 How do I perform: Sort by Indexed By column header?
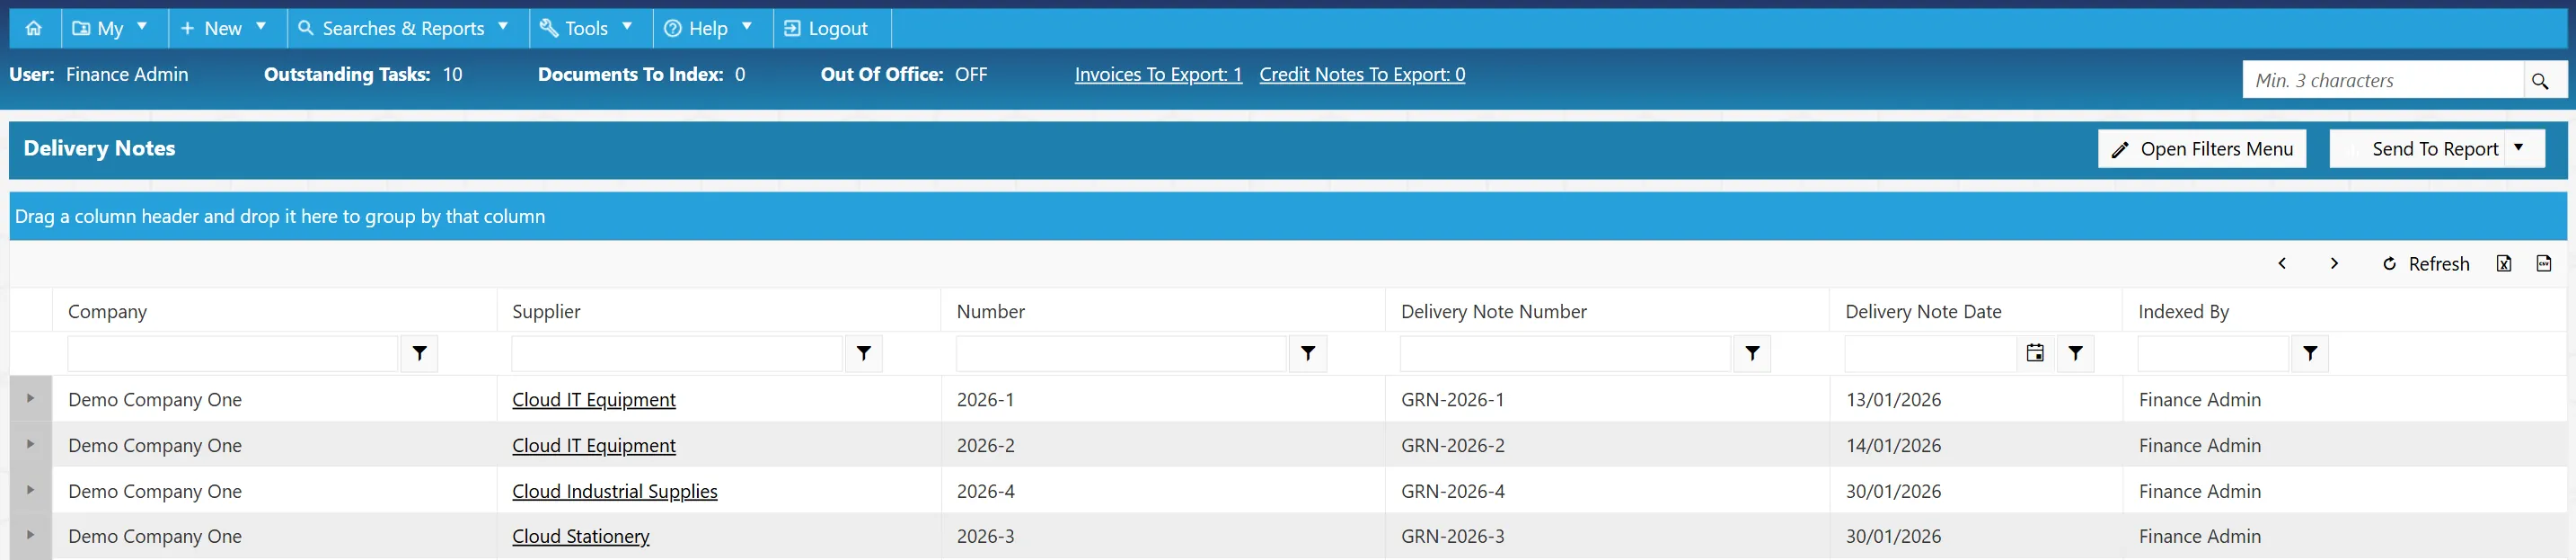click(x=2183, y=311)
